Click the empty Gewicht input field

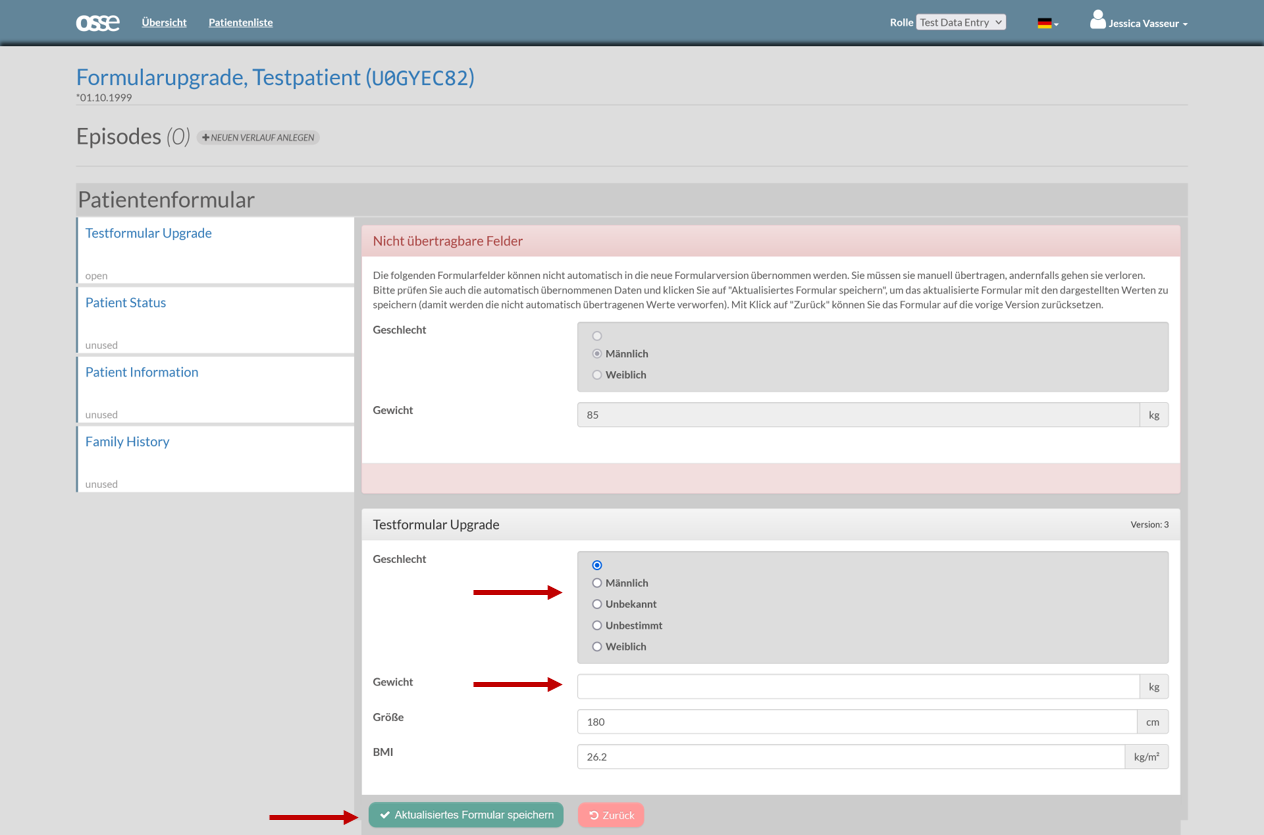click(858, 686)
